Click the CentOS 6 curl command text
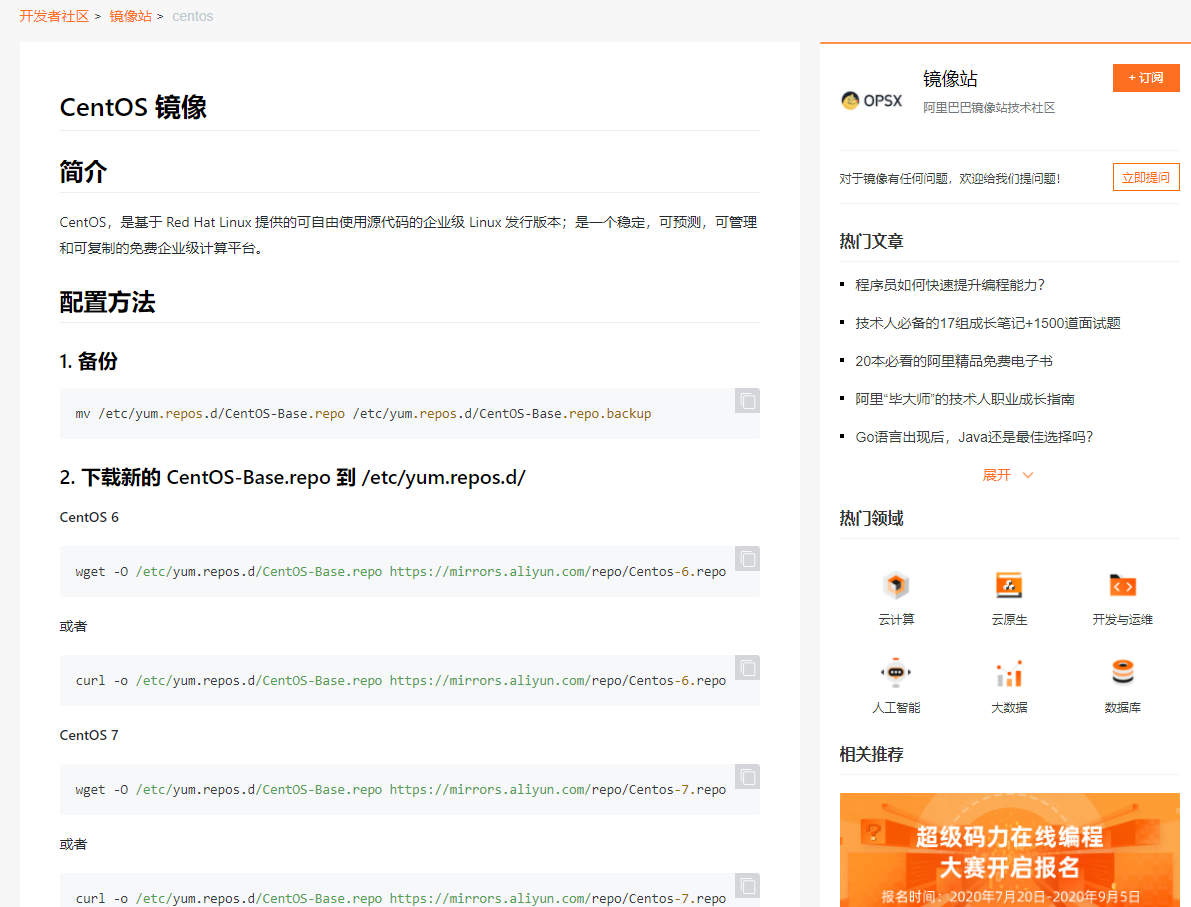The image size is (1191, 907). 400,681
